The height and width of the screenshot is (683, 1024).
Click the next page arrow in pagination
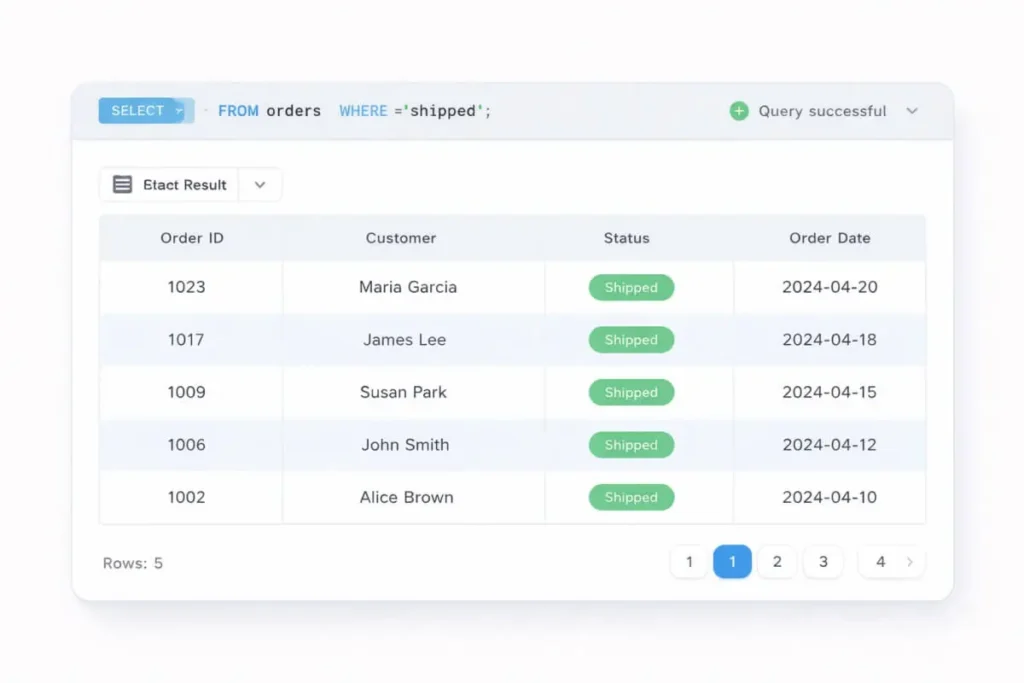tap(910, 562)
